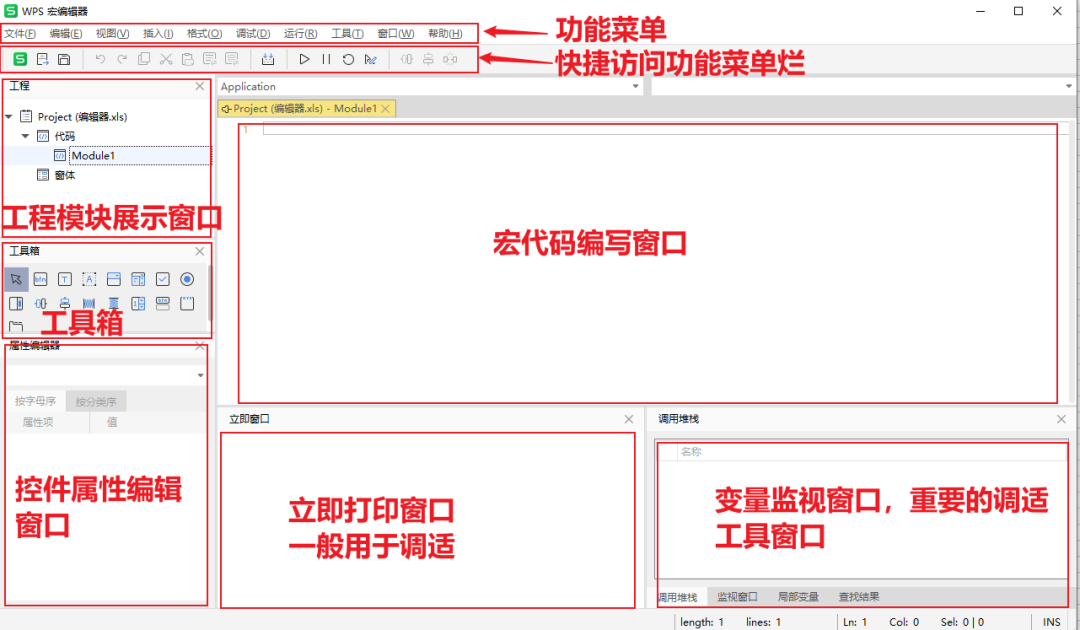Select the Run macro toolbar icon
The height and width of the screenshot is (630, 1080).
click(x=305, y=59)
